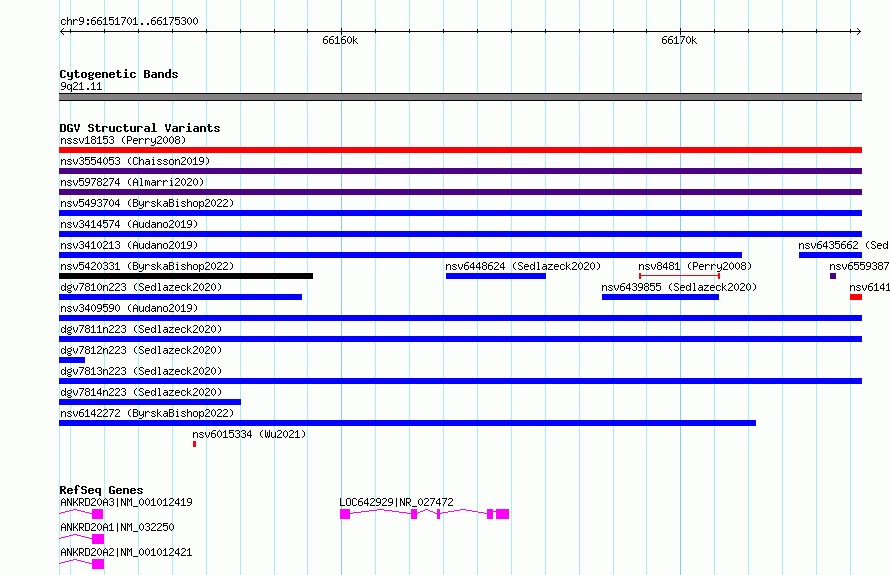Click the blue nsv6439855 variant bar

[x=660, y=297]
